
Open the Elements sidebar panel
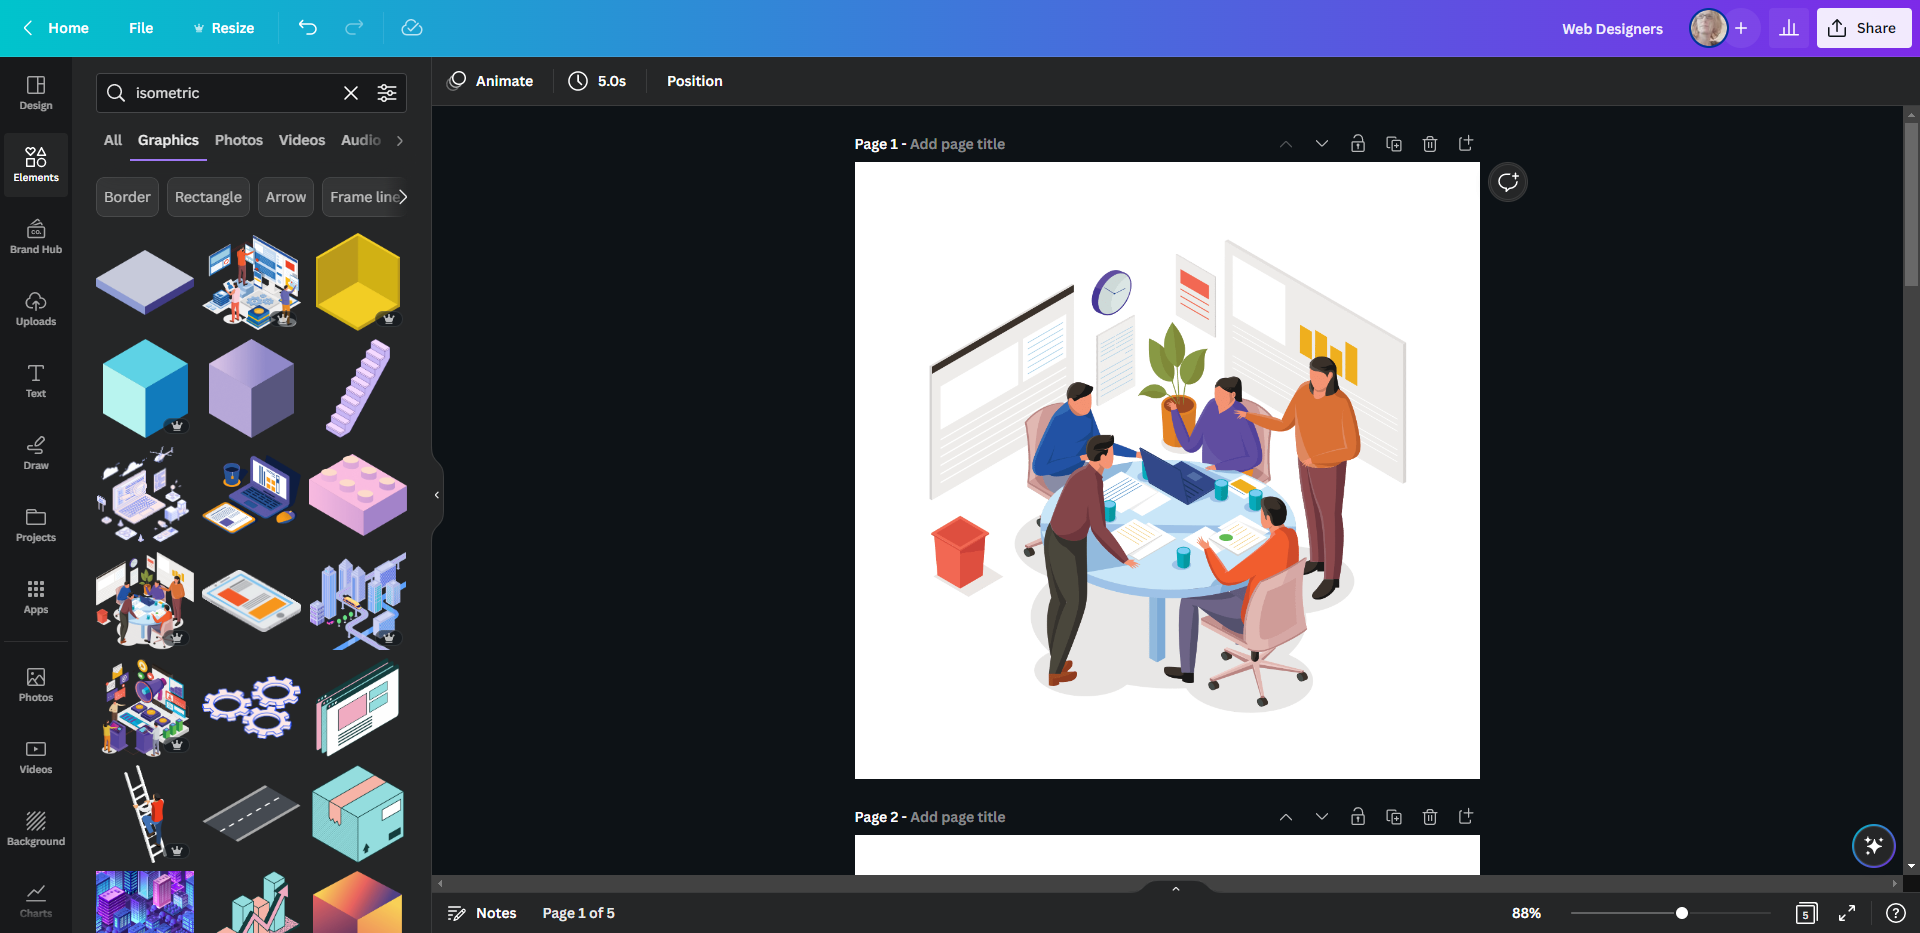(x=36, y=164)
